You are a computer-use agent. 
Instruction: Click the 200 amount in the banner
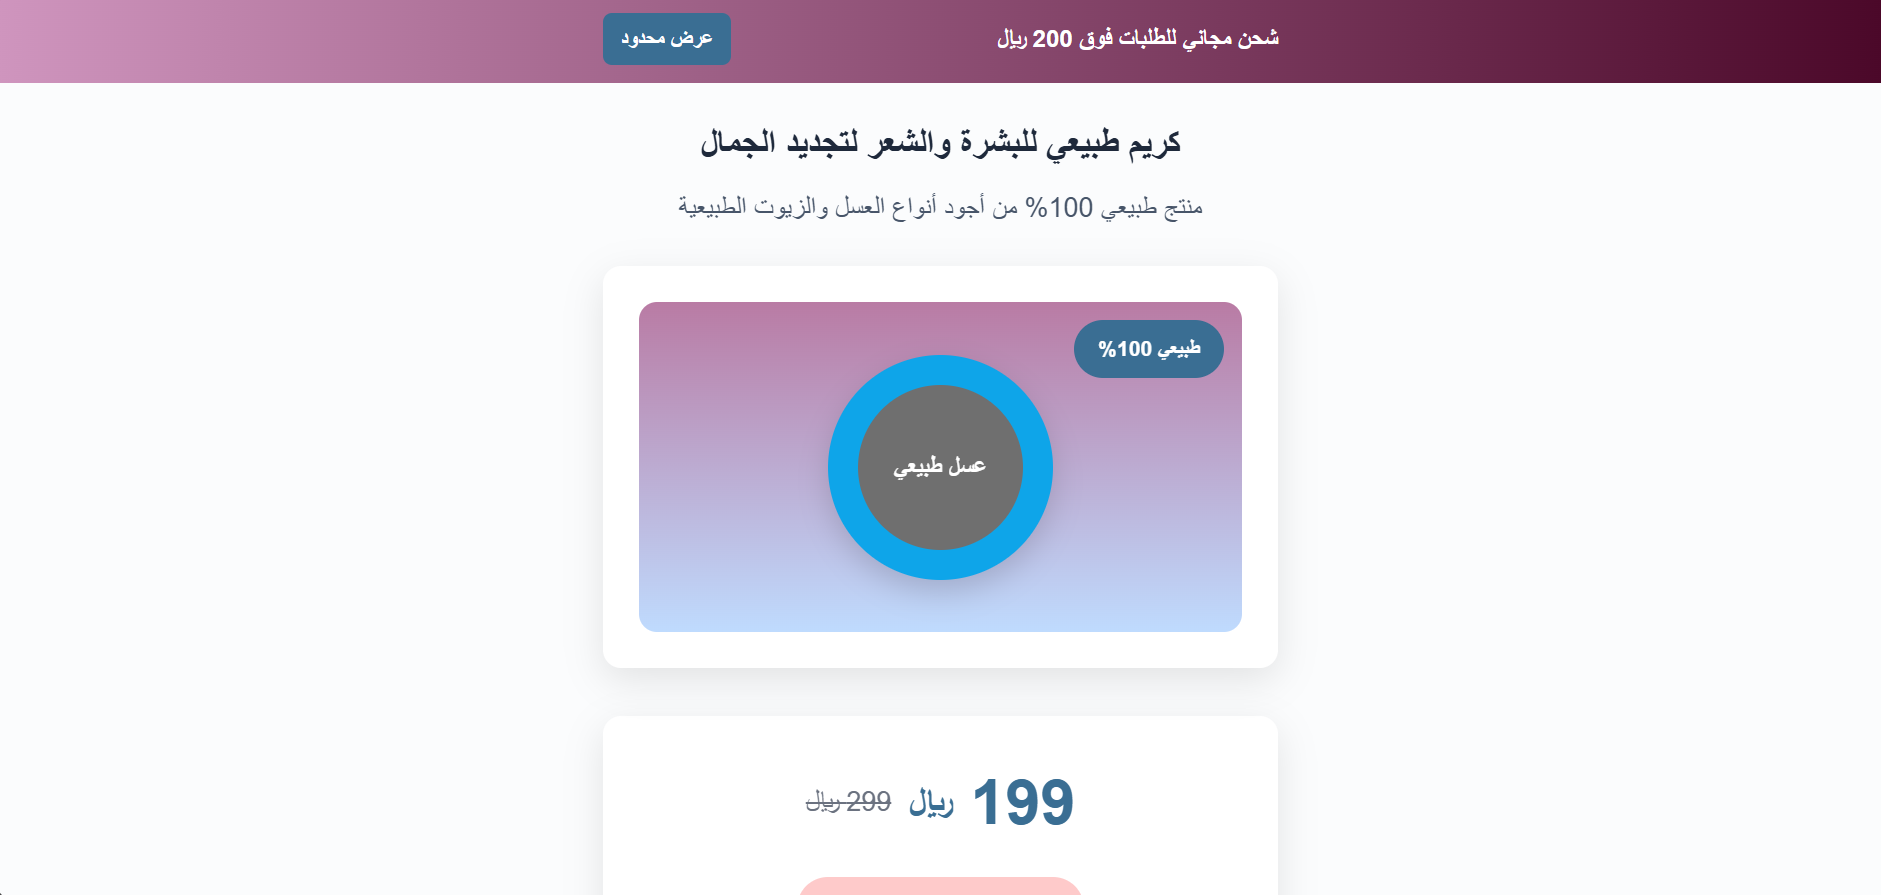1052,39
